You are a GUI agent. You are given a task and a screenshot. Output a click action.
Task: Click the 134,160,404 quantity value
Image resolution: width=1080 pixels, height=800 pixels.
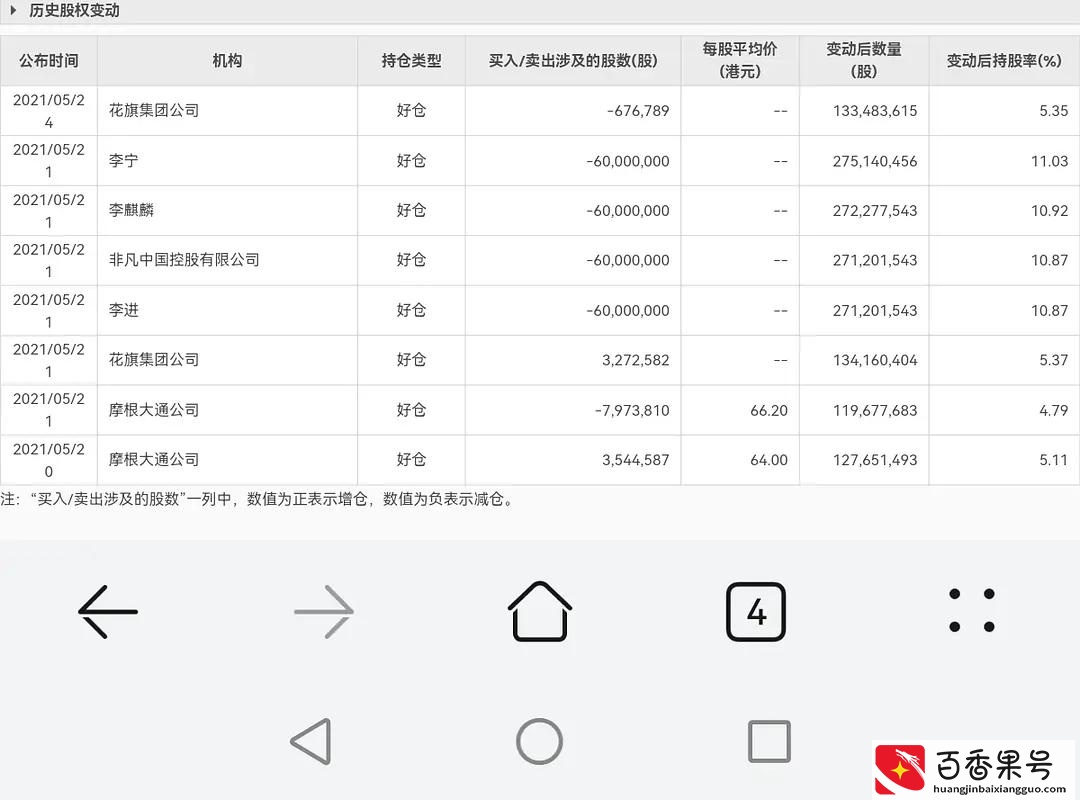(875, 360)
